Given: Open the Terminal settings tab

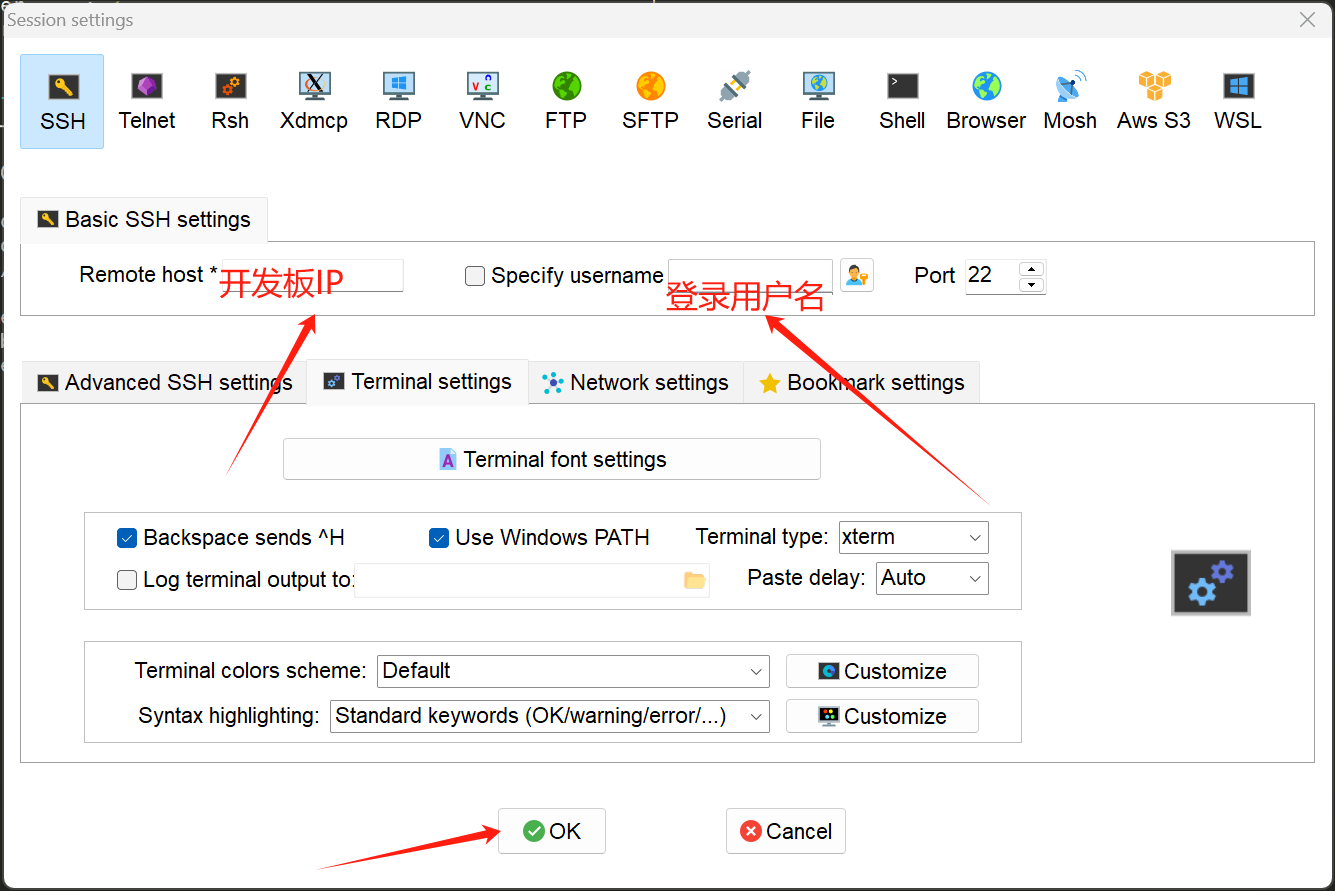Looking at the screenshot, I should pyautogui.click(x=417, y=382).
